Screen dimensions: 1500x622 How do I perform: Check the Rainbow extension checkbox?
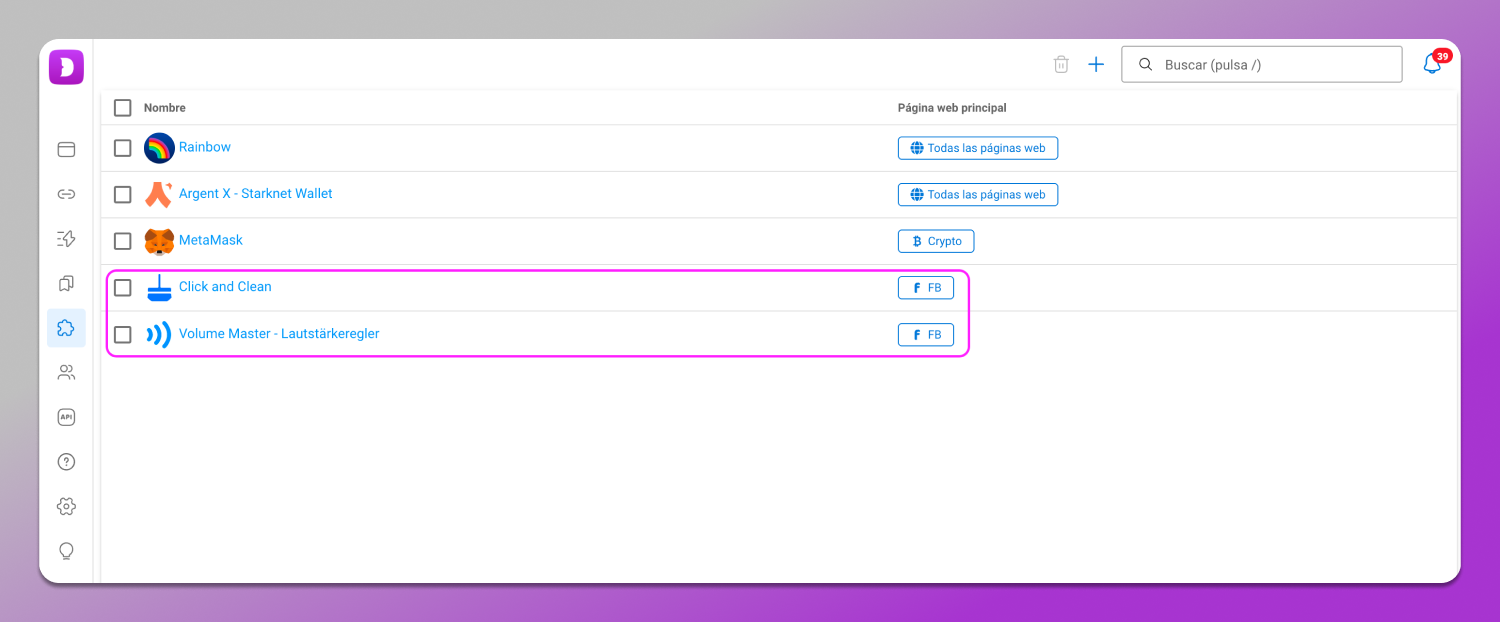tap(122, 148)
